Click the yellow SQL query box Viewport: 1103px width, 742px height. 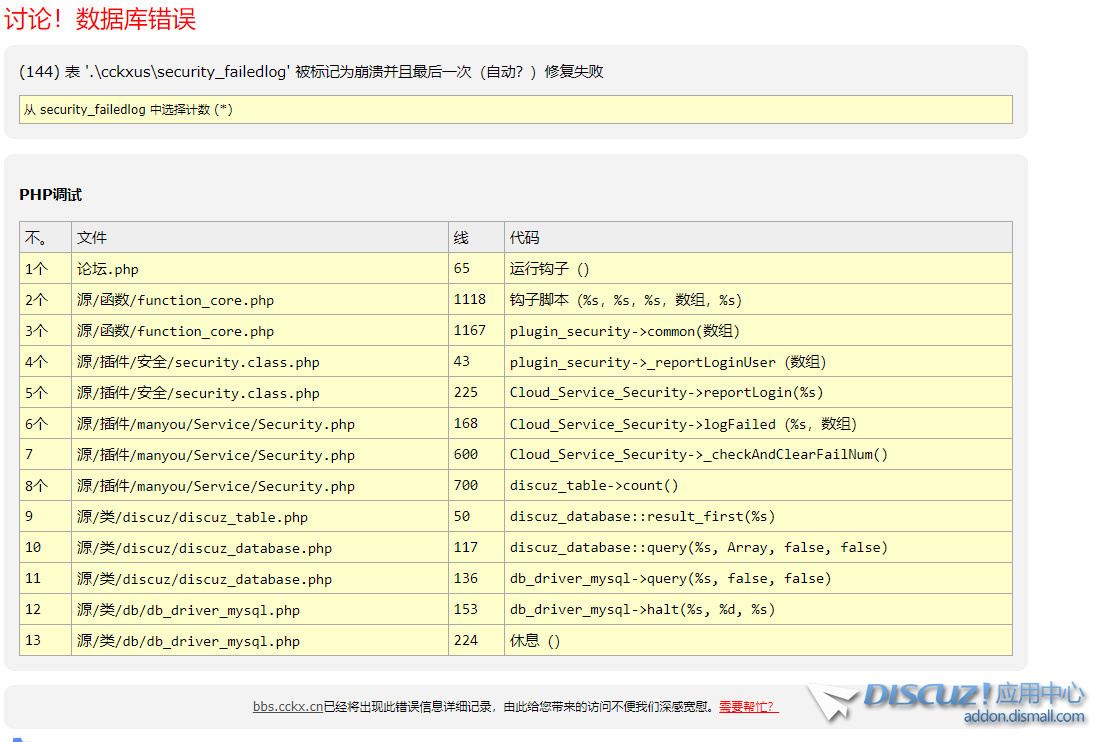pyautogui.click(x=515, y=109)
